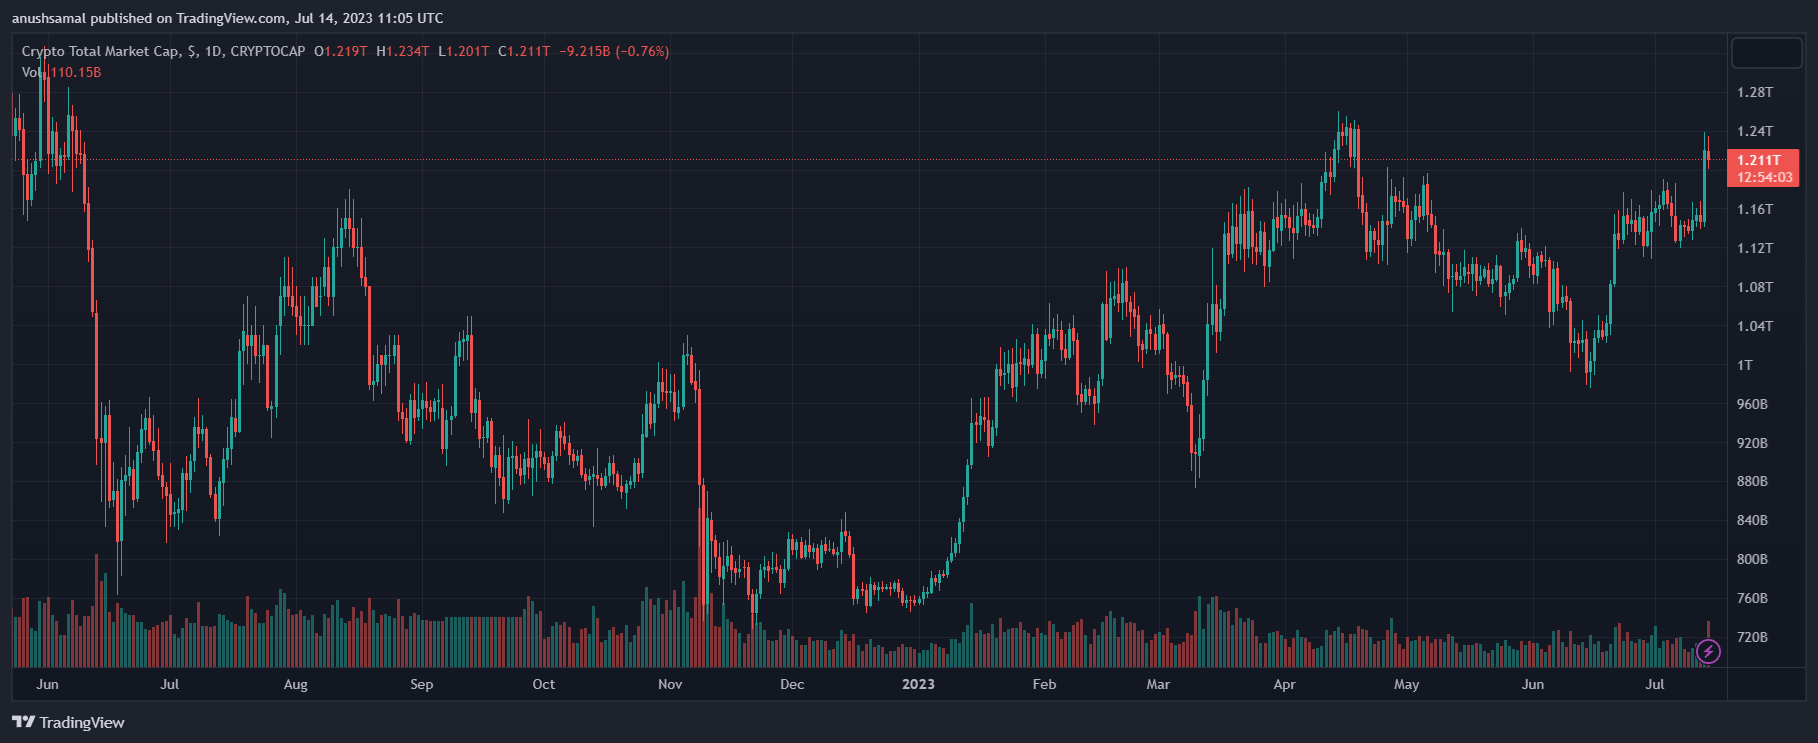1818x743 pixels.
Task: Click the 2023 label on time axis
Action: [x=918, y=684]
